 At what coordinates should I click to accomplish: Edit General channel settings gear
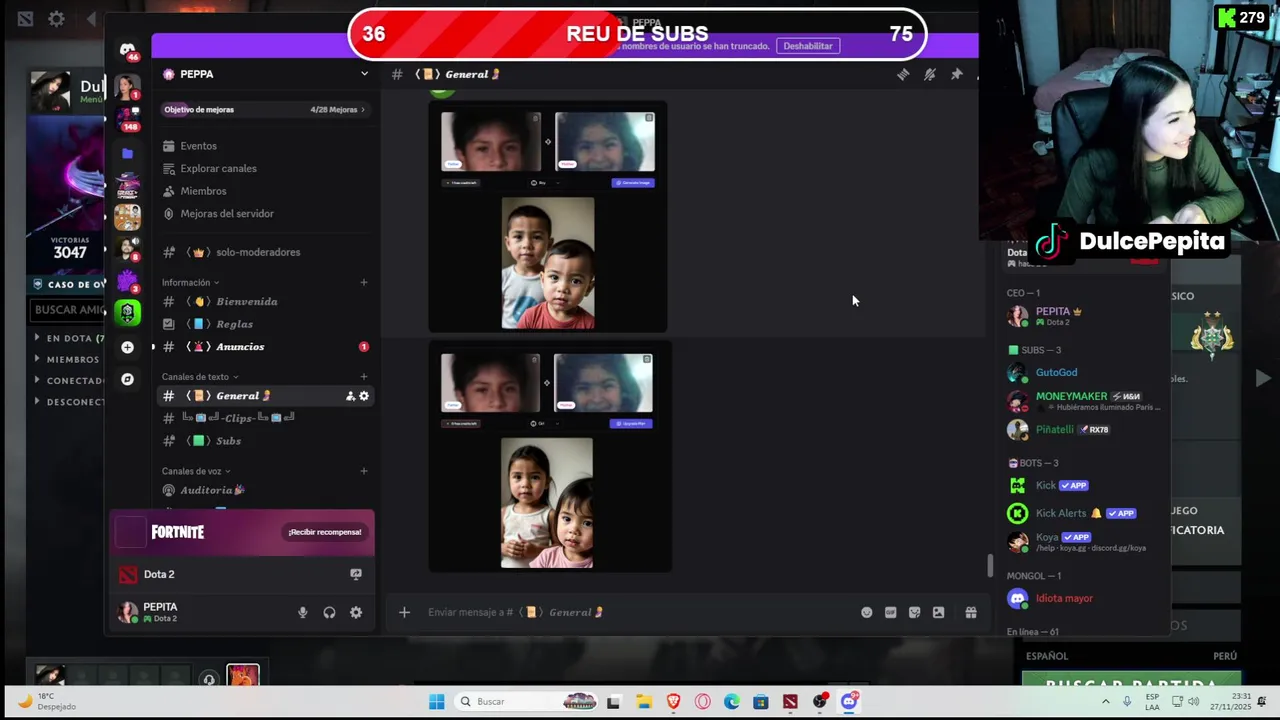point(364,396)
